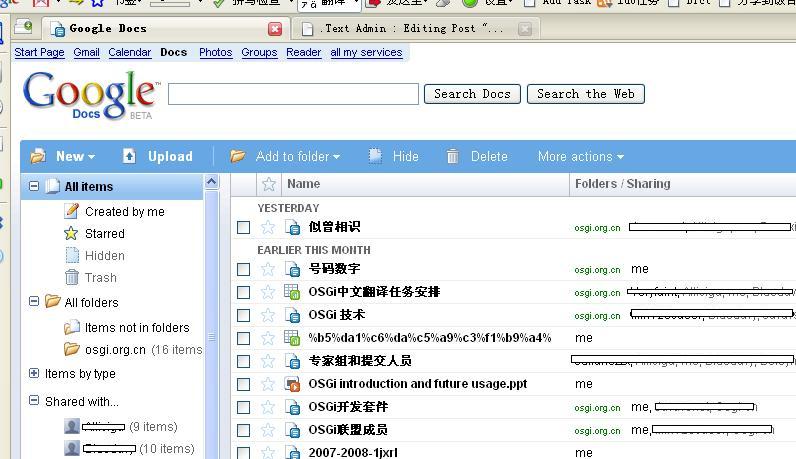Open the Add to folder dropdown
The height and width of the screenshot is (459, 796).
point(298,156)
